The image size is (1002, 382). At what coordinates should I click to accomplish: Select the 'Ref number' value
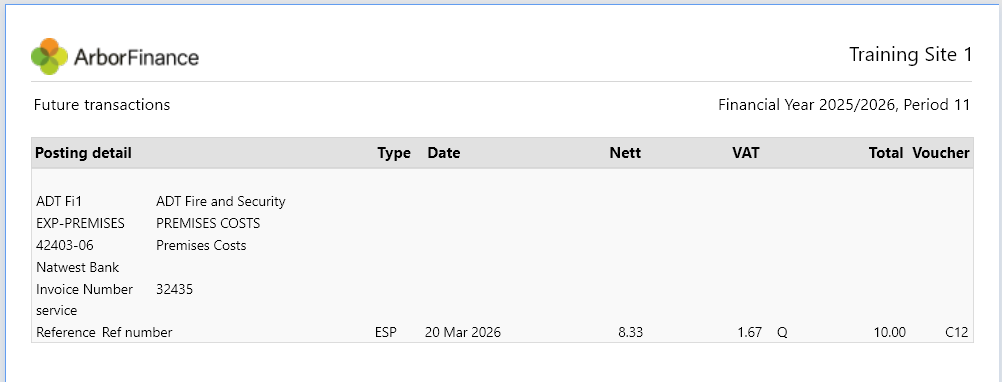pos(137,332)
